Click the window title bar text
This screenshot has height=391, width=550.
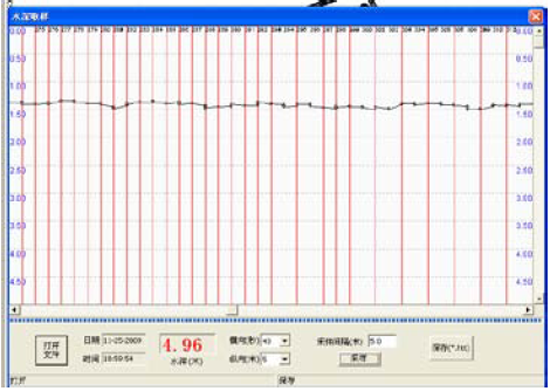coord(30,16)
